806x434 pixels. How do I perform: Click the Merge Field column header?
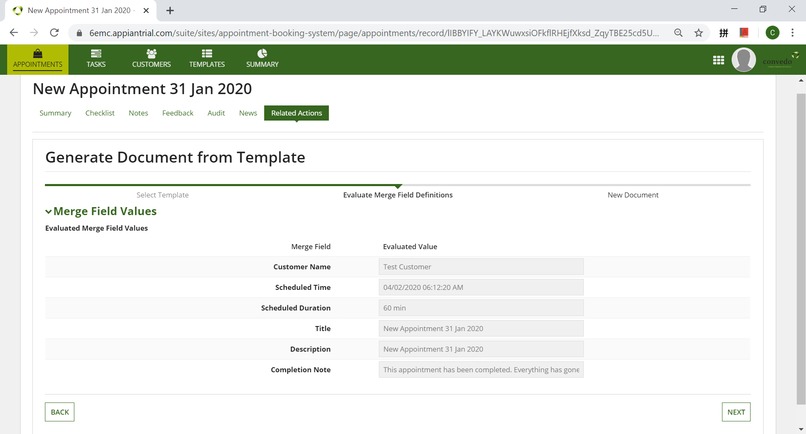coord(311,246)
